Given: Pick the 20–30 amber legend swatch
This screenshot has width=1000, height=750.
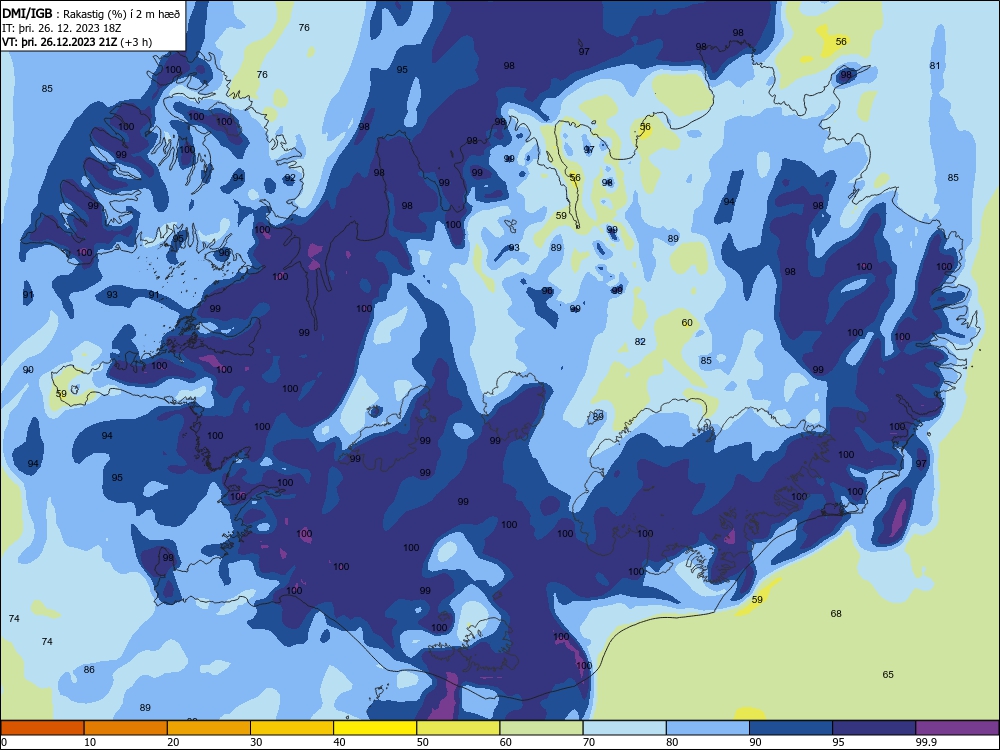Looking at the screenshot, I should (209, 728).
